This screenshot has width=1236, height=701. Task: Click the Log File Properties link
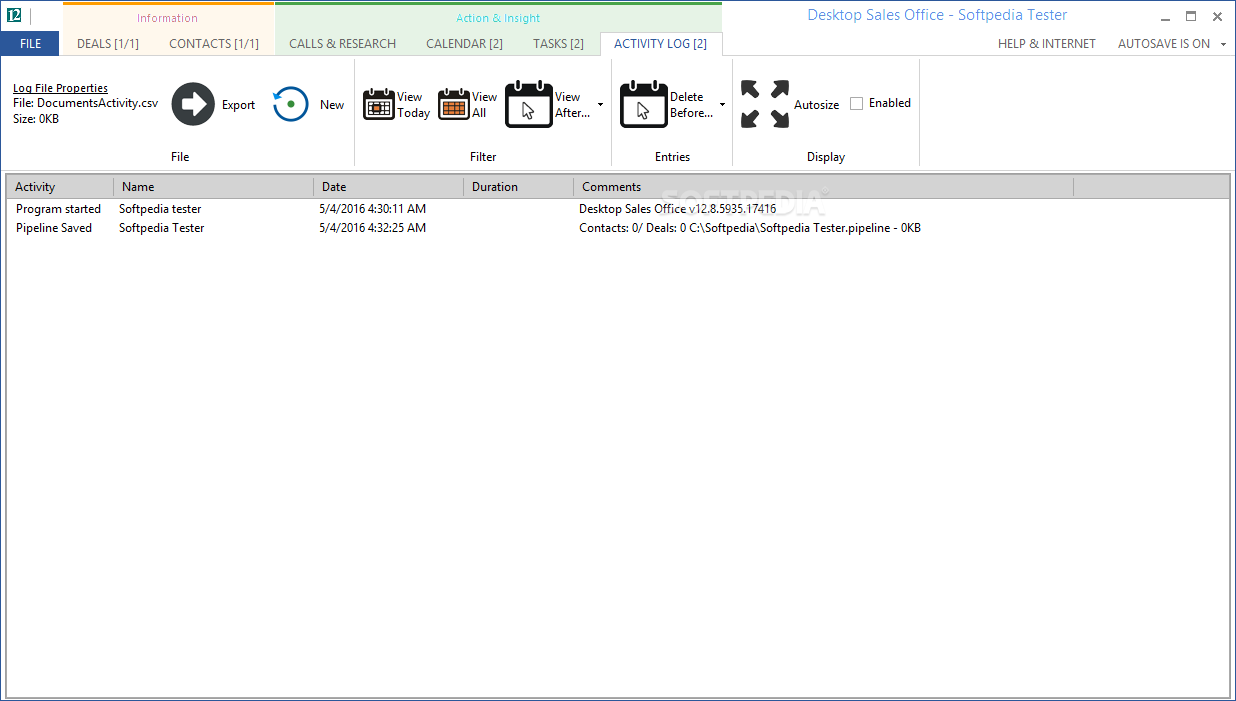point(60,88)
